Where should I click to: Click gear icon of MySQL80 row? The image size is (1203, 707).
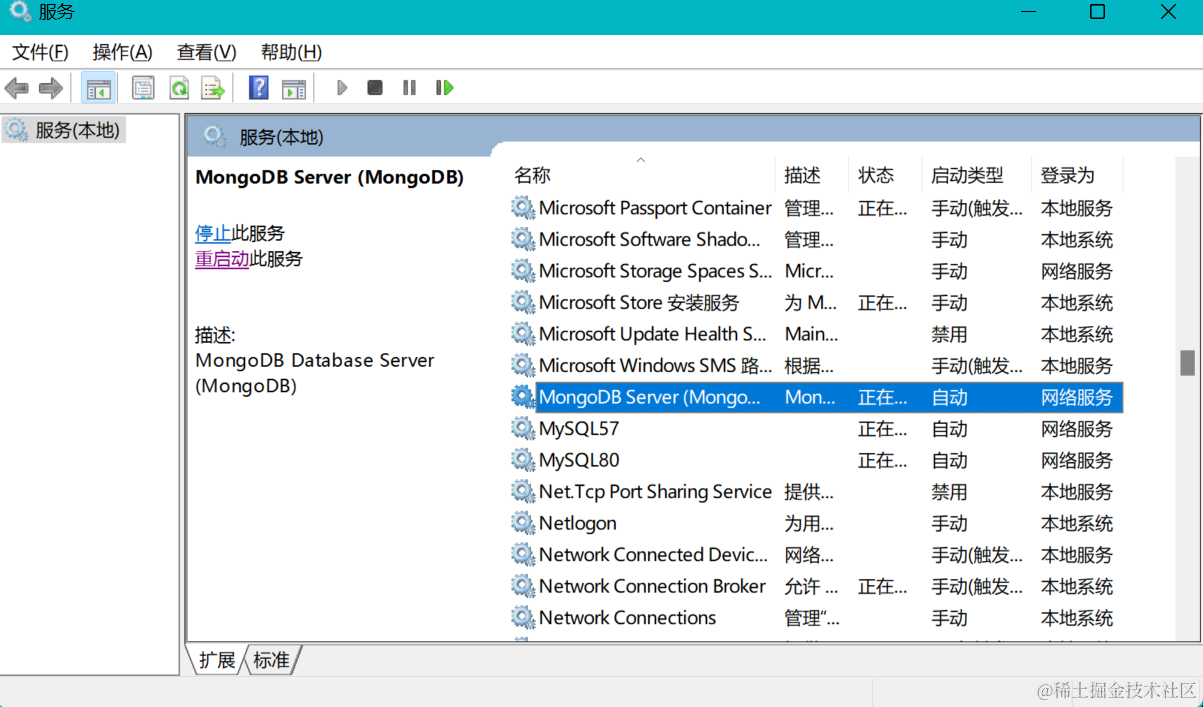(x=523, y=460)
